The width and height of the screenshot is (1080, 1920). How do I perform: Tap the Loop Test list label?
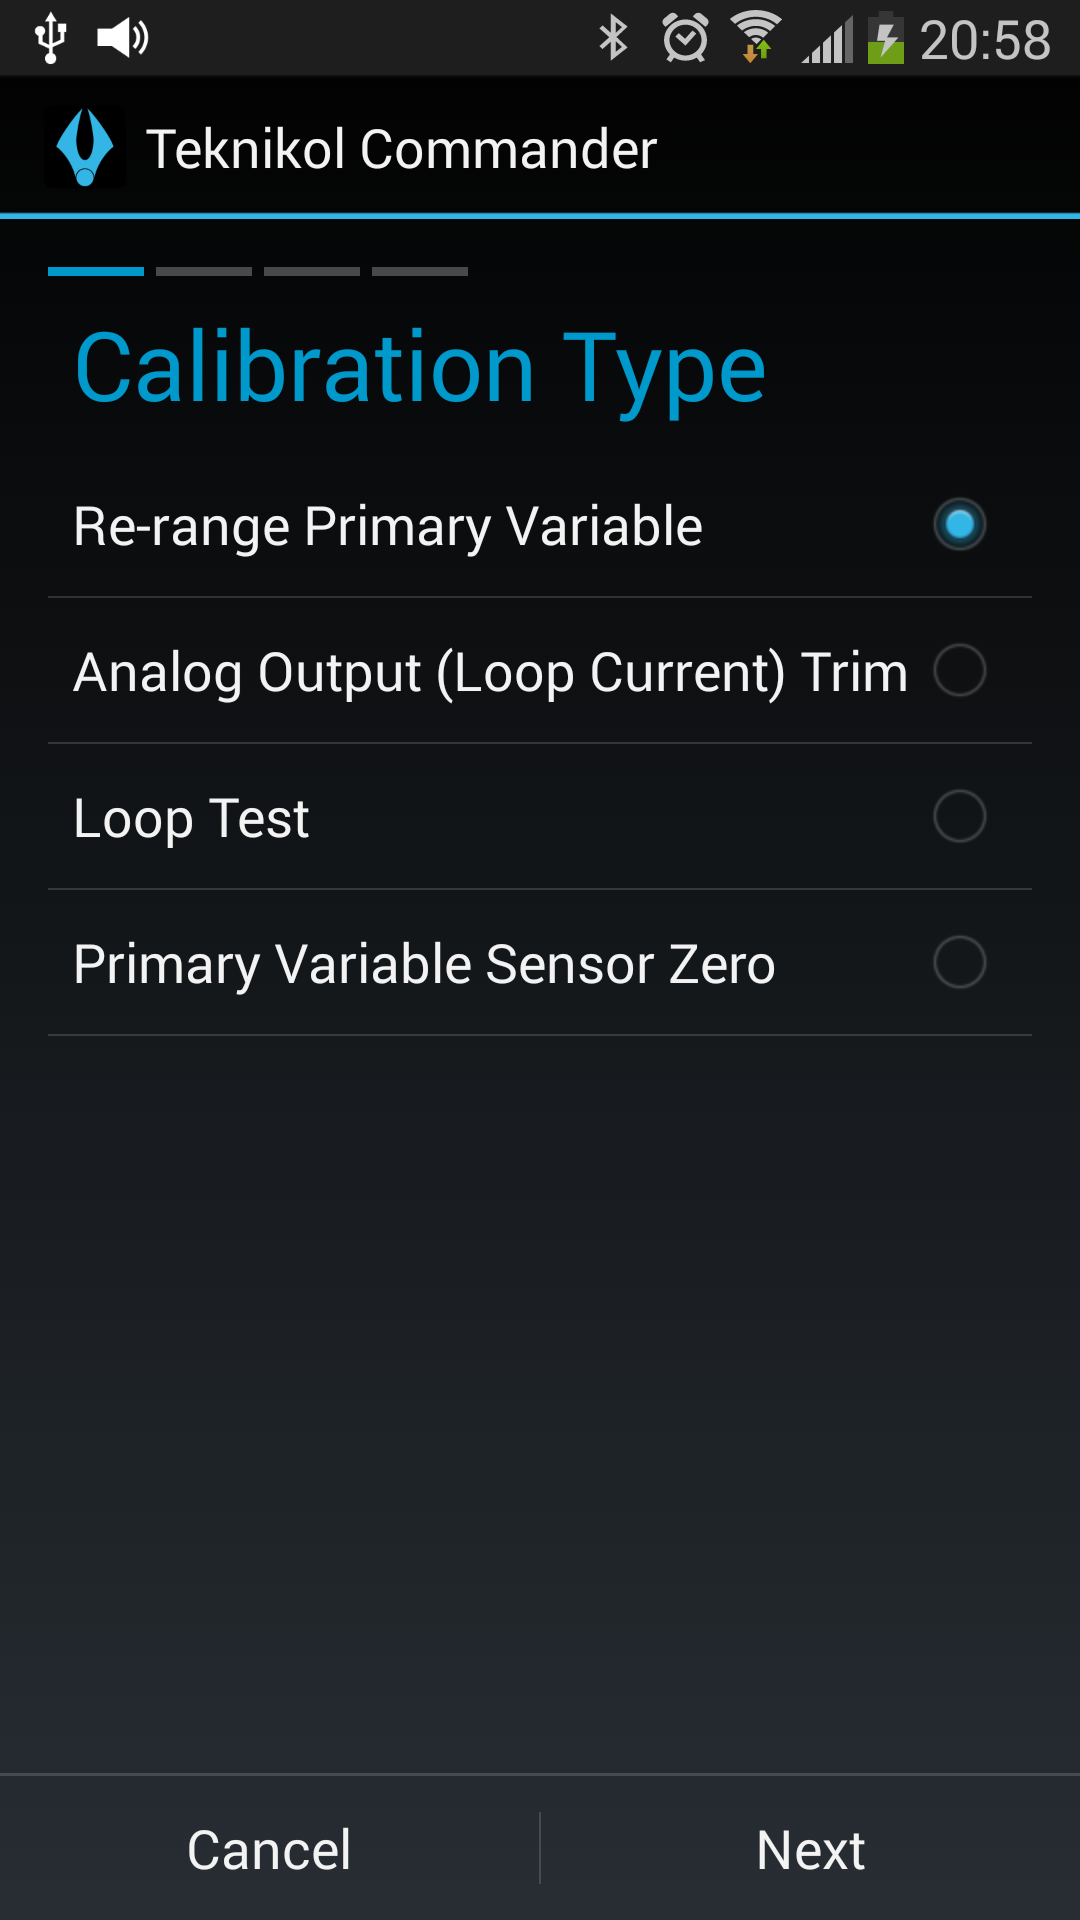(x=191, y=819)
